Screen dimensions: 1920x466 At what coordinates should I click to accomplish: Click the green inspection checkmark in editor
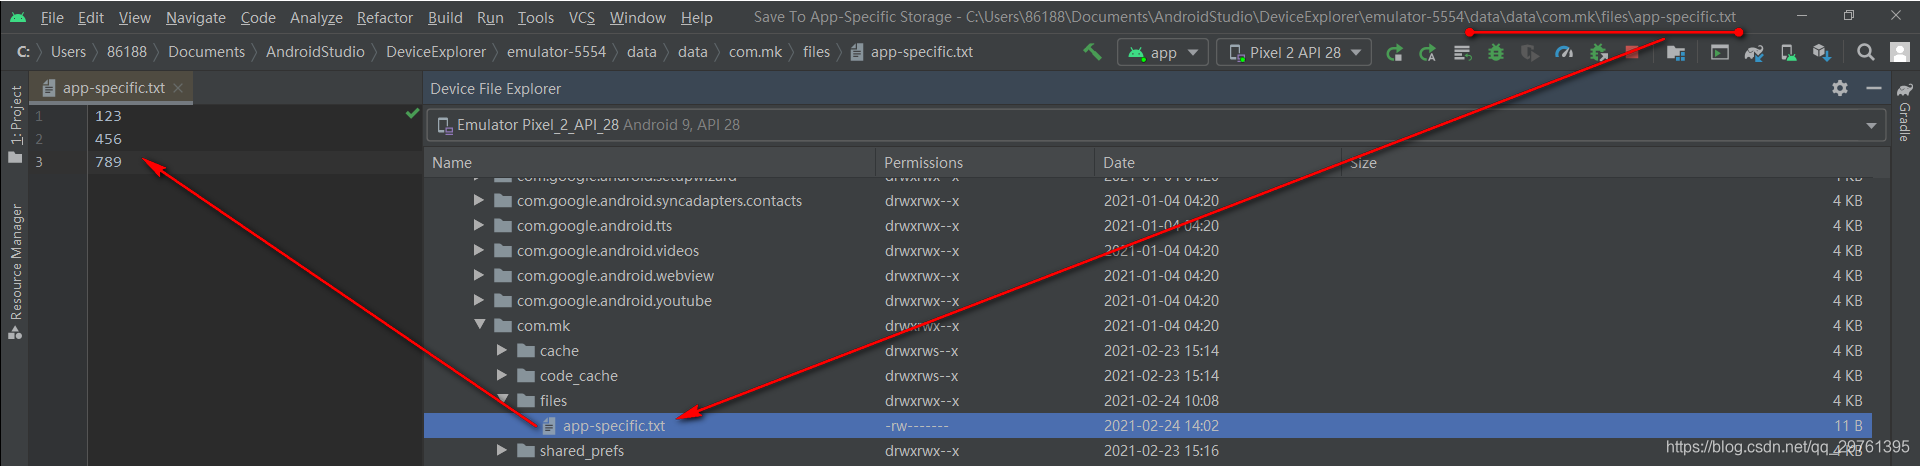412,114
